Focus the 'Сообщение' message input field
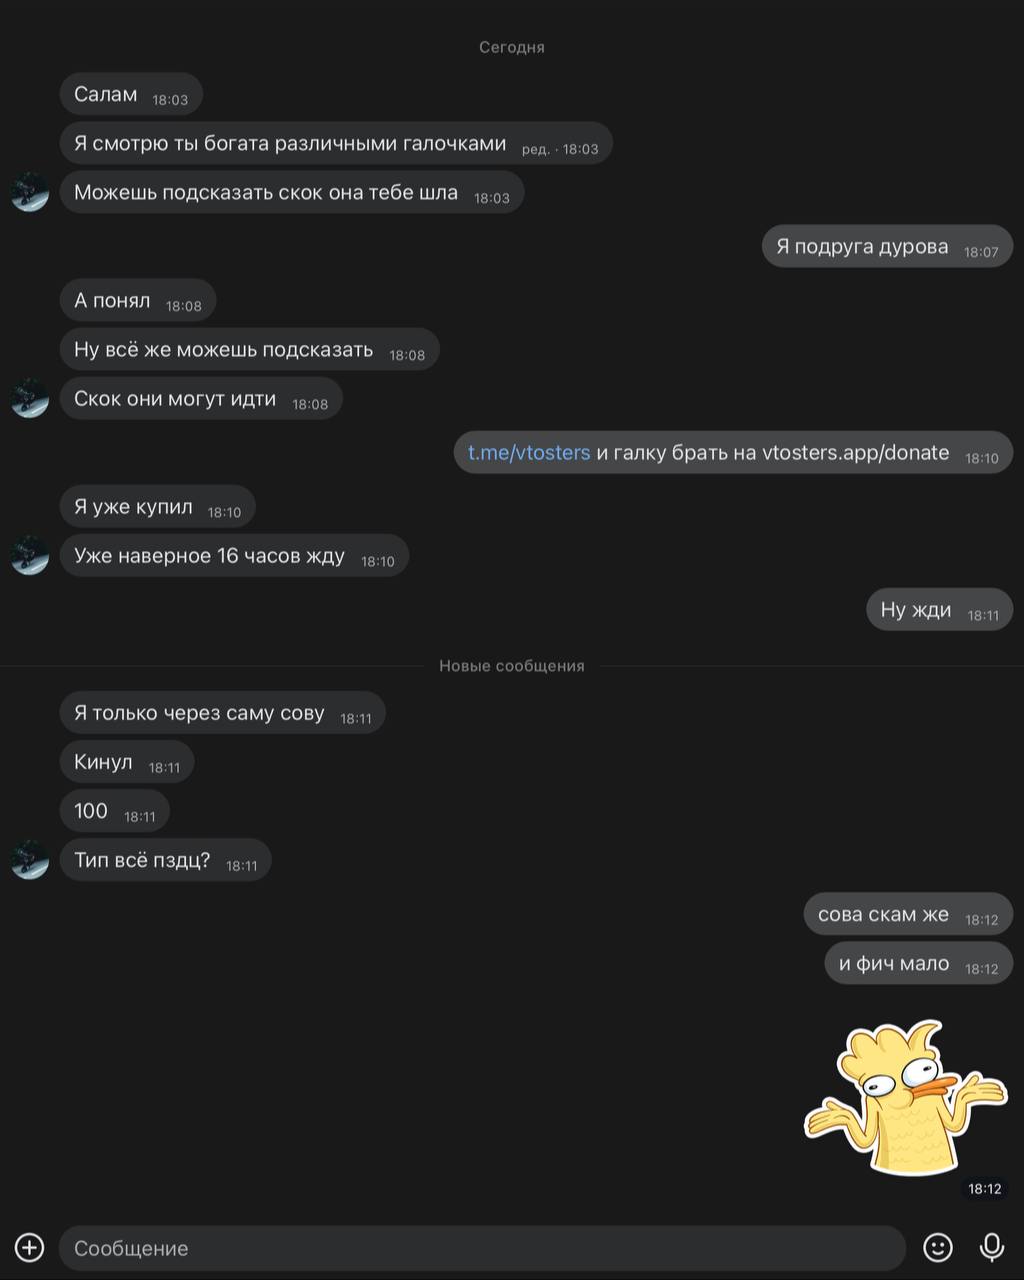 482,1248
